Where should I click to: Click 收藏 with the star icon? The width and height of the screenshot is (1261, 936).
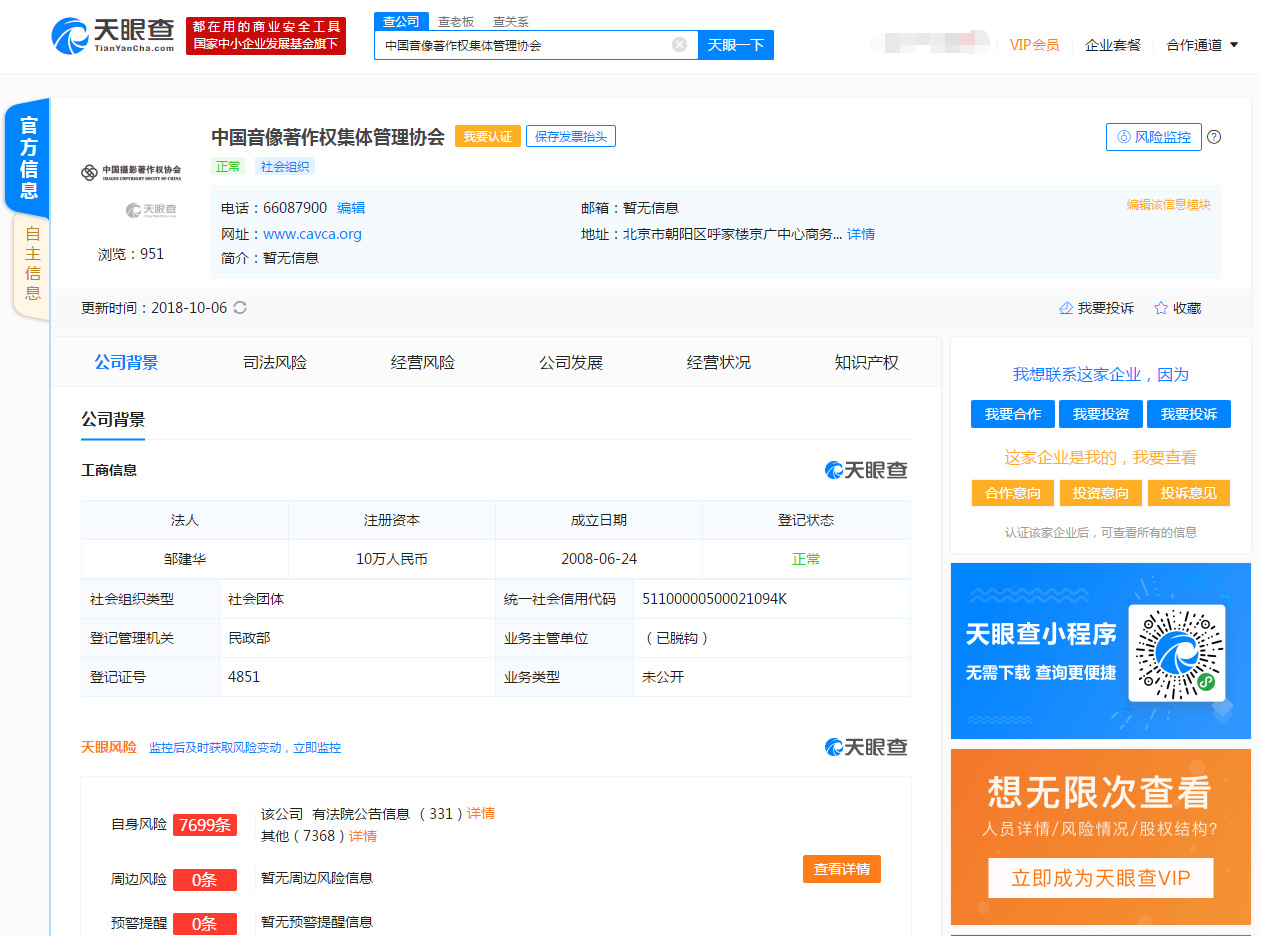1177,308
